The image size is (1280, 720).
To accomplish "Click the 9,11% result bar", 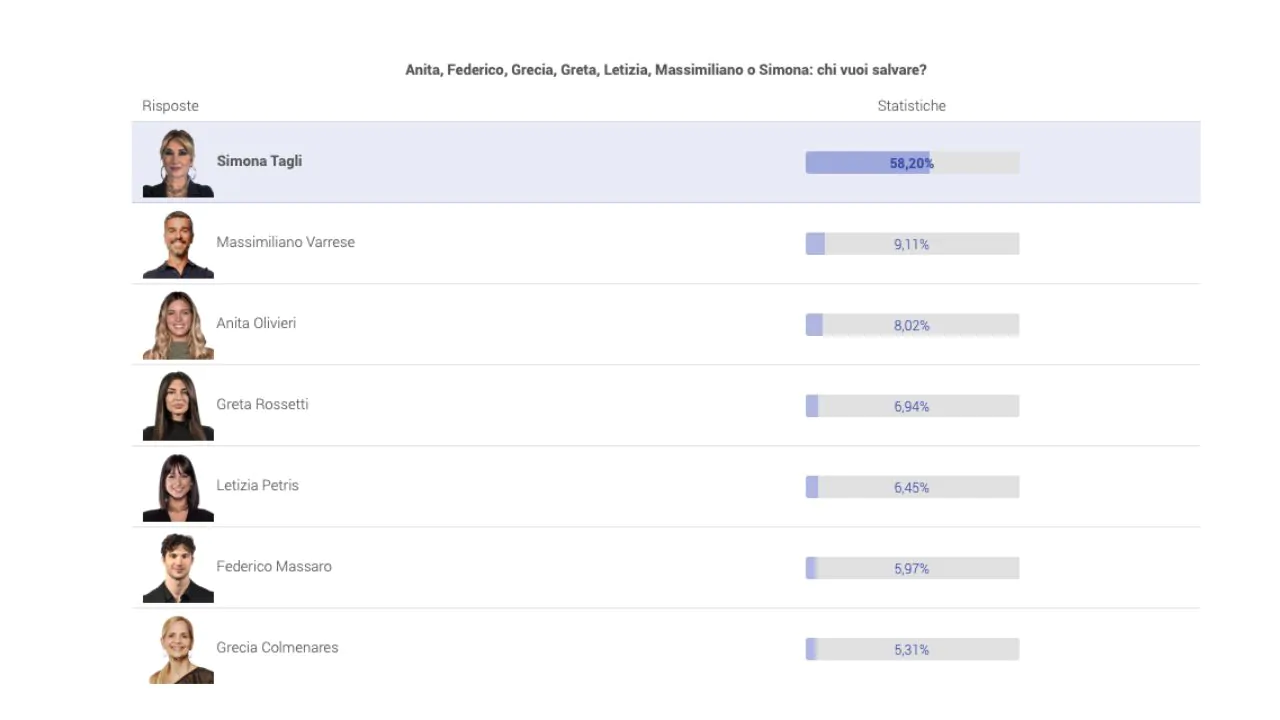I will [912, 244].
